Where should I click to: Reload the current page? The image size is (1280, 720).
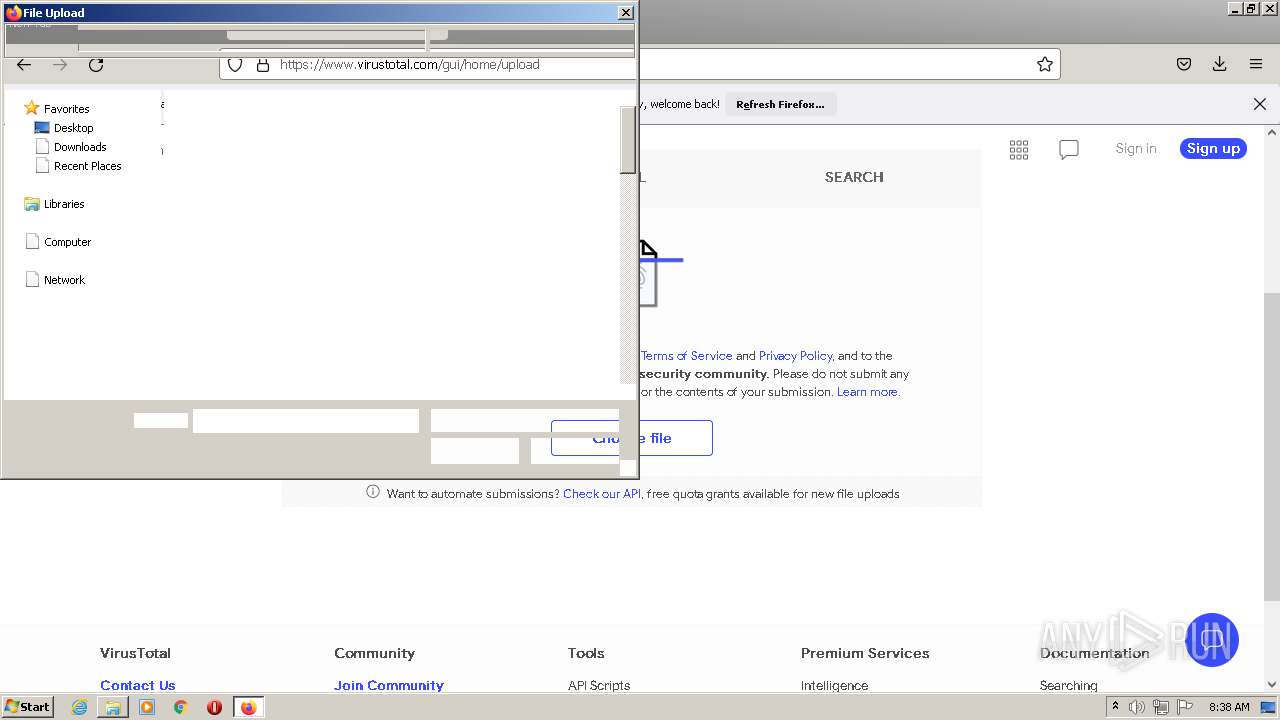pos(96,64)
